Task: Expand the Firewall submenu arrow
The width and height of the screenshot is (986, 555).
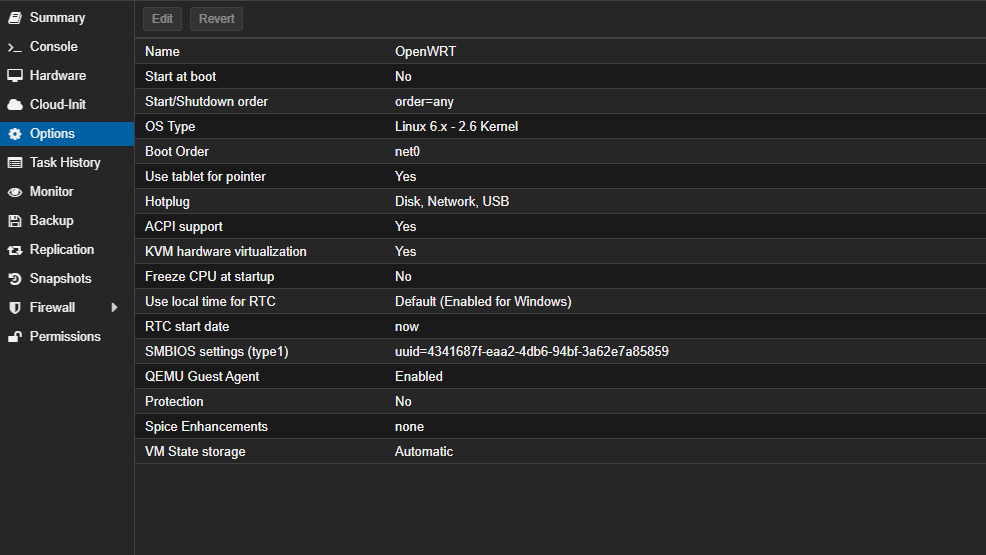Action: [114, 308]
